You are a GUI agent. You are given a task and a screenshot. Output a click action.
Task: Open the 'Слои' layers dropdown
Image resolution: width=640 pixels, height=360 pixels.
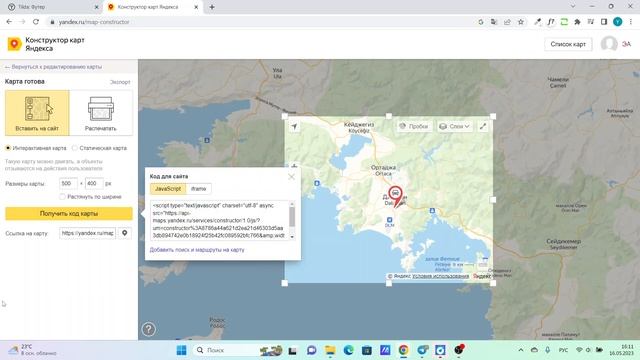click(454, 127)
